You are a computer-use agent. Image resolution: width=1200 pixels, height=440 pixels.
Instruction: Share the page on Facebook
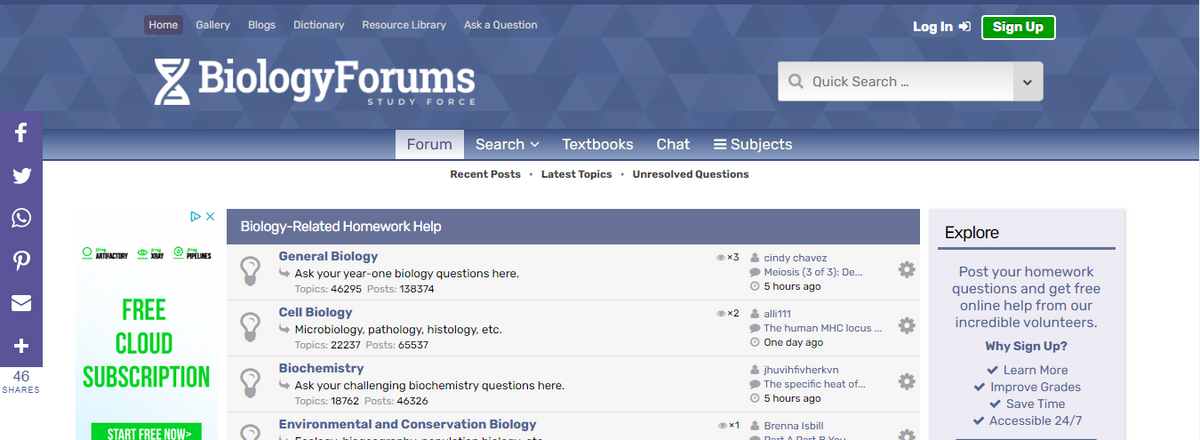(x=21, y=132)
